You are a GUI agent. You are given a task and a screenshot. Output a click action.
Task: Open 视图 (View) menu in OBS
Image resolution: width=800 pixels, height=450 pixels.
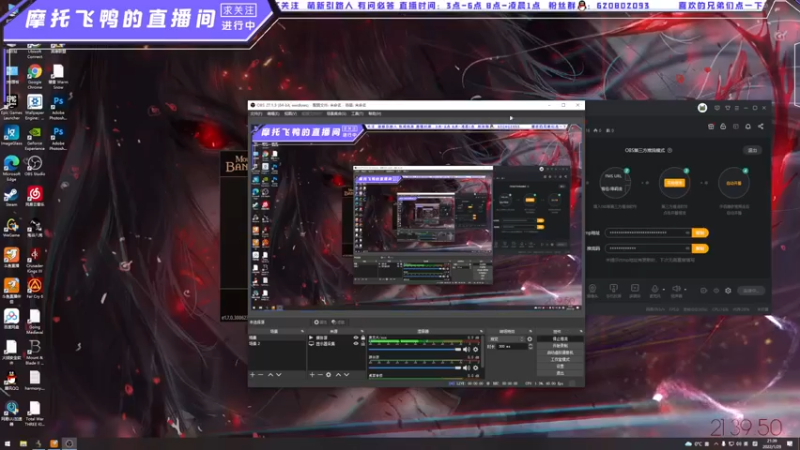(x=290, y=113)
